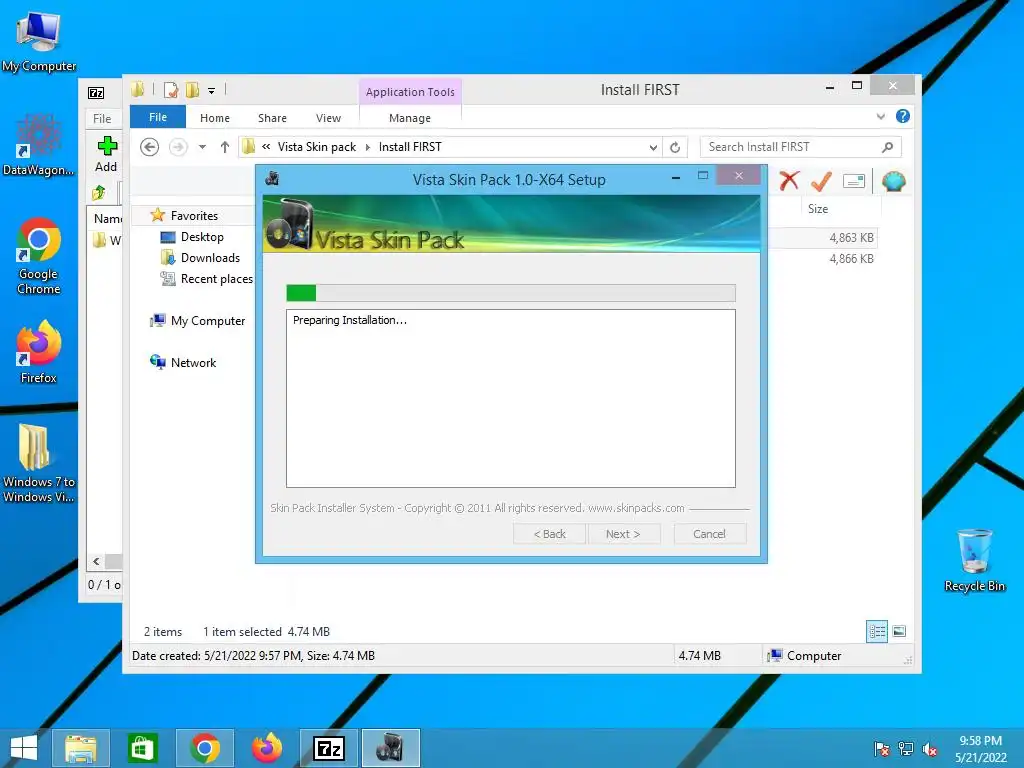Click the 4,866 KB file size cell
Screen dimensions: 1024x768
(x=852, y=259)
